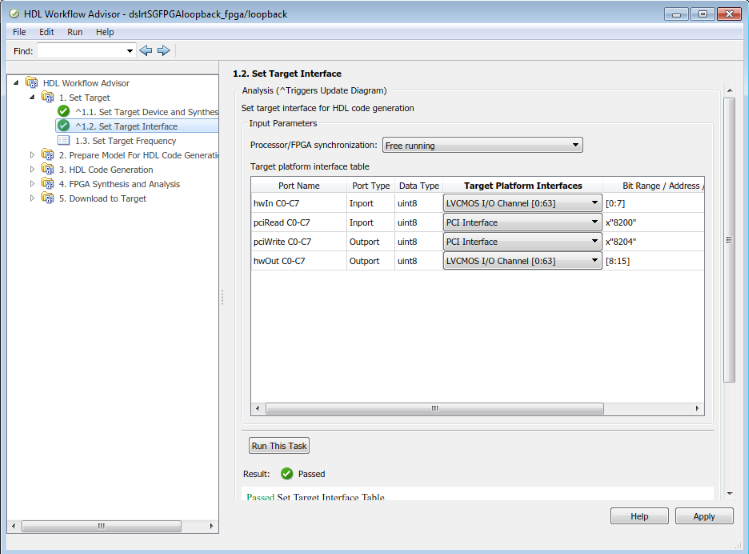The width and height of the screenshot is (749, 554).
Task: Click inside the Find text field
Action: (x=81, y=51)
